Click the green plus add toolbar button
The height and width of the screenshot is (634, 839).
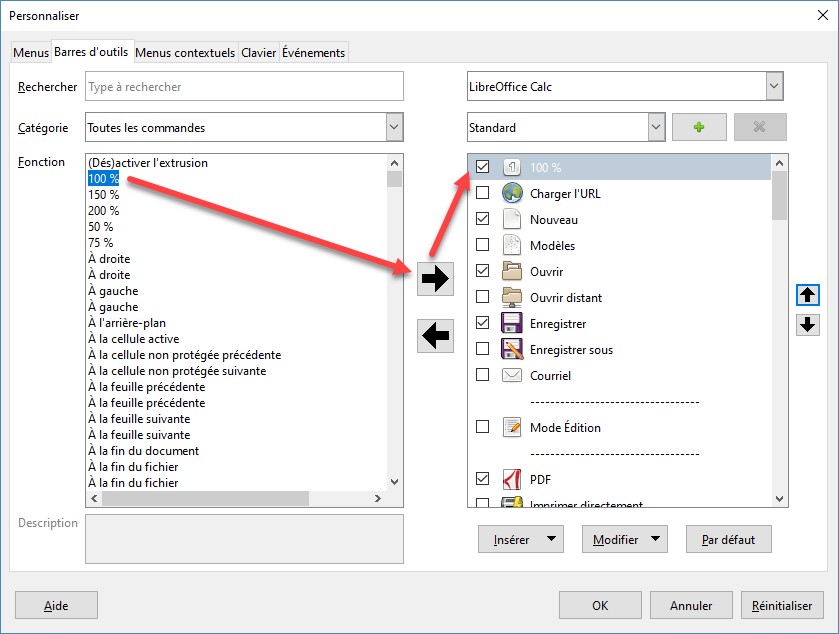pos(699,127)
